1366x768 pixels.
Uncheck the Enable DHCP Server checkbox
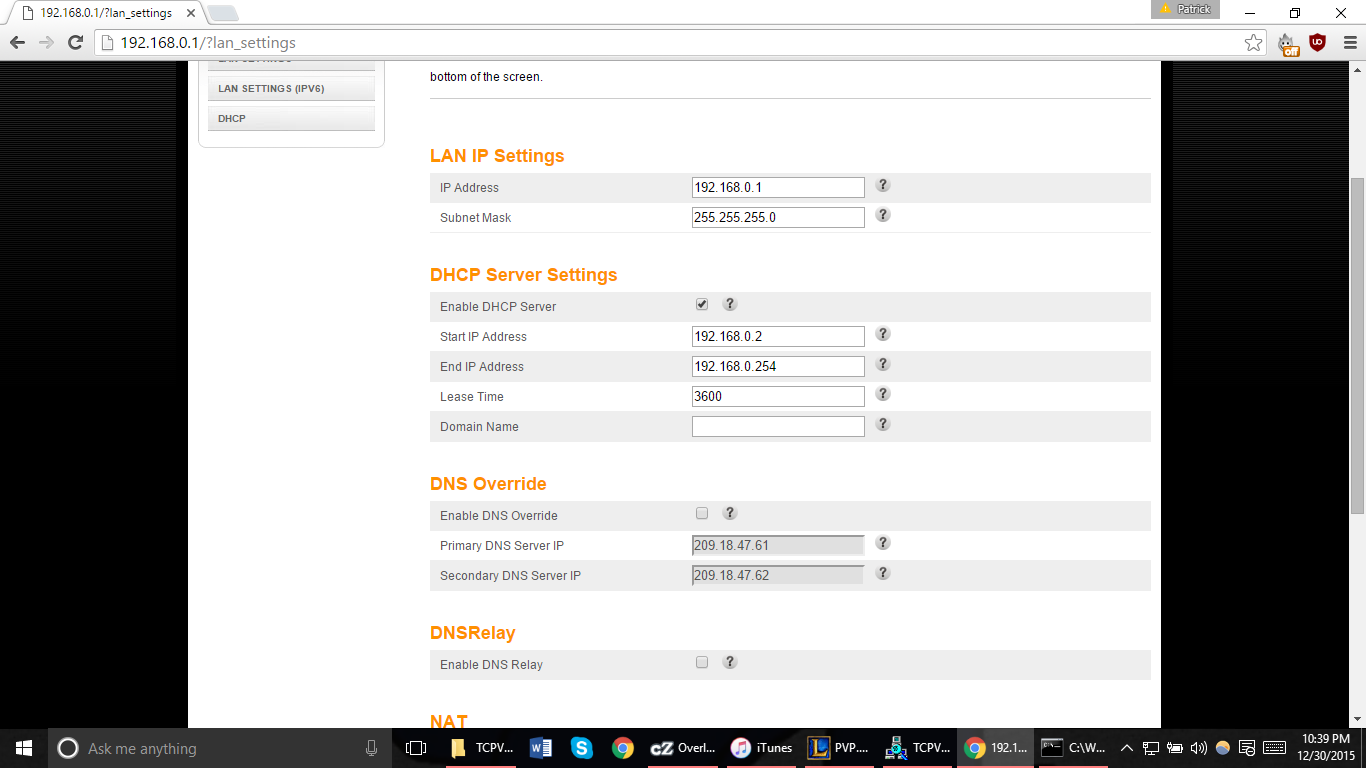pyautogui.click(x=702, y=304)
